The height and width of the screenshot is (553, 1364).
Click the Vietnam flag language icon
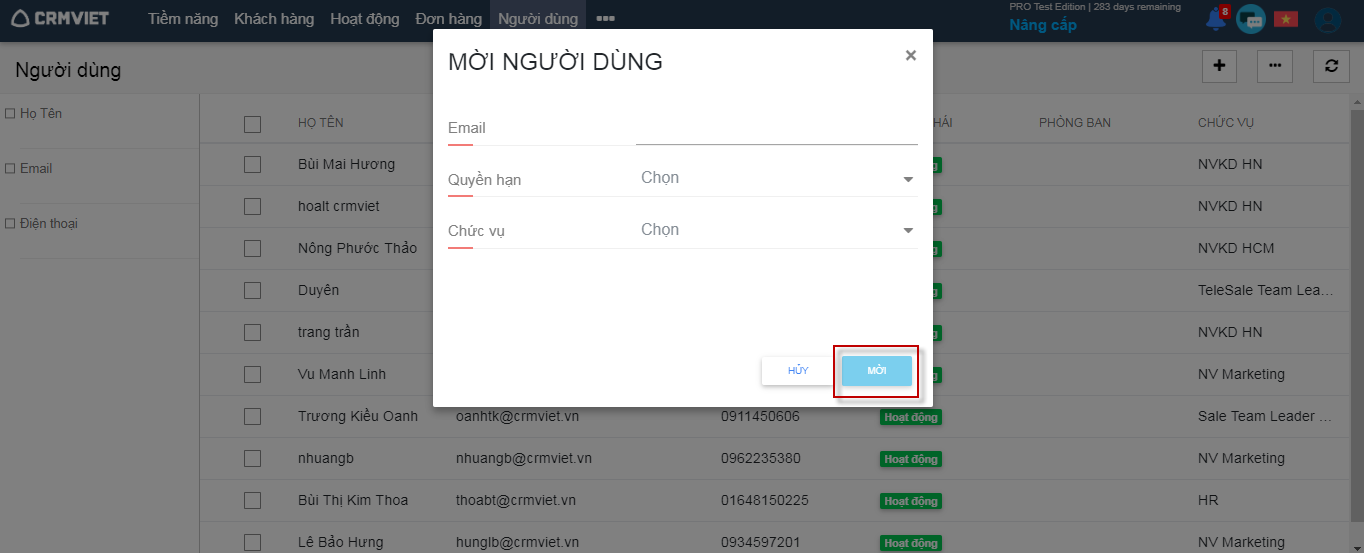coord(1285,19)
